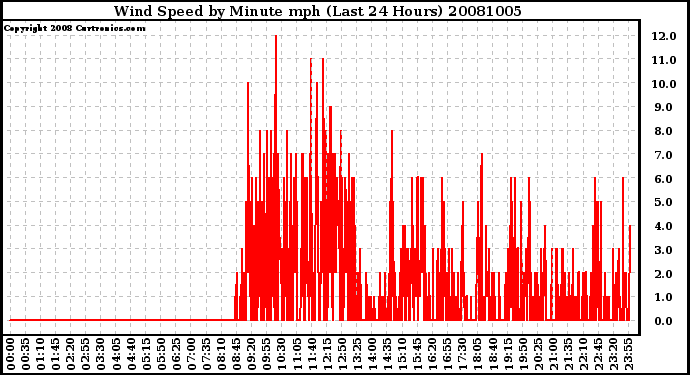Click the 'Copyright 2008 Cartronics.com' text
The width and height of the screenshot is (690, 375).
point(74,28)
